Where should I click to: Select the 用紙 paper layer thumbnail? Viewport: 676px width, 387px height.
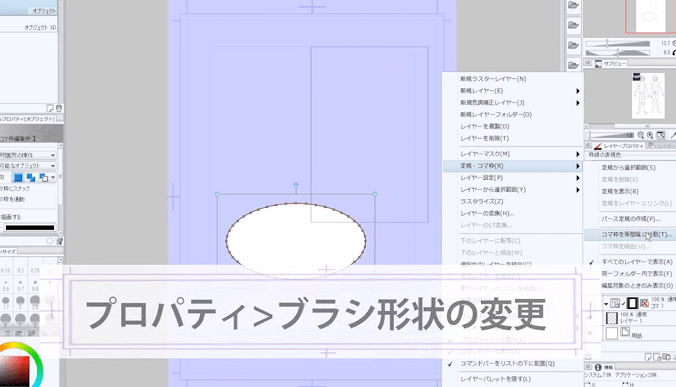tap(611, 333)
